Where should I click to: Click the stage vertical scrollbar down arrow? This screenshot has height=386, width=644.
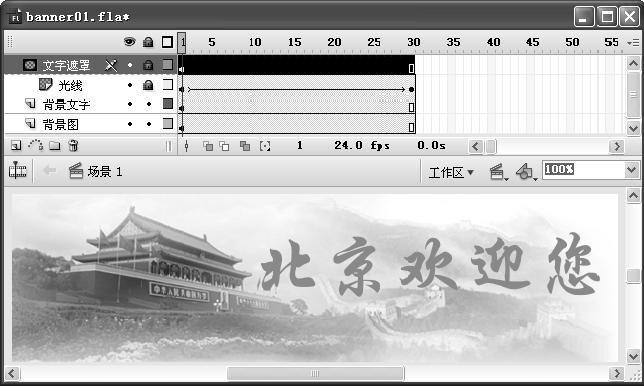633,356
